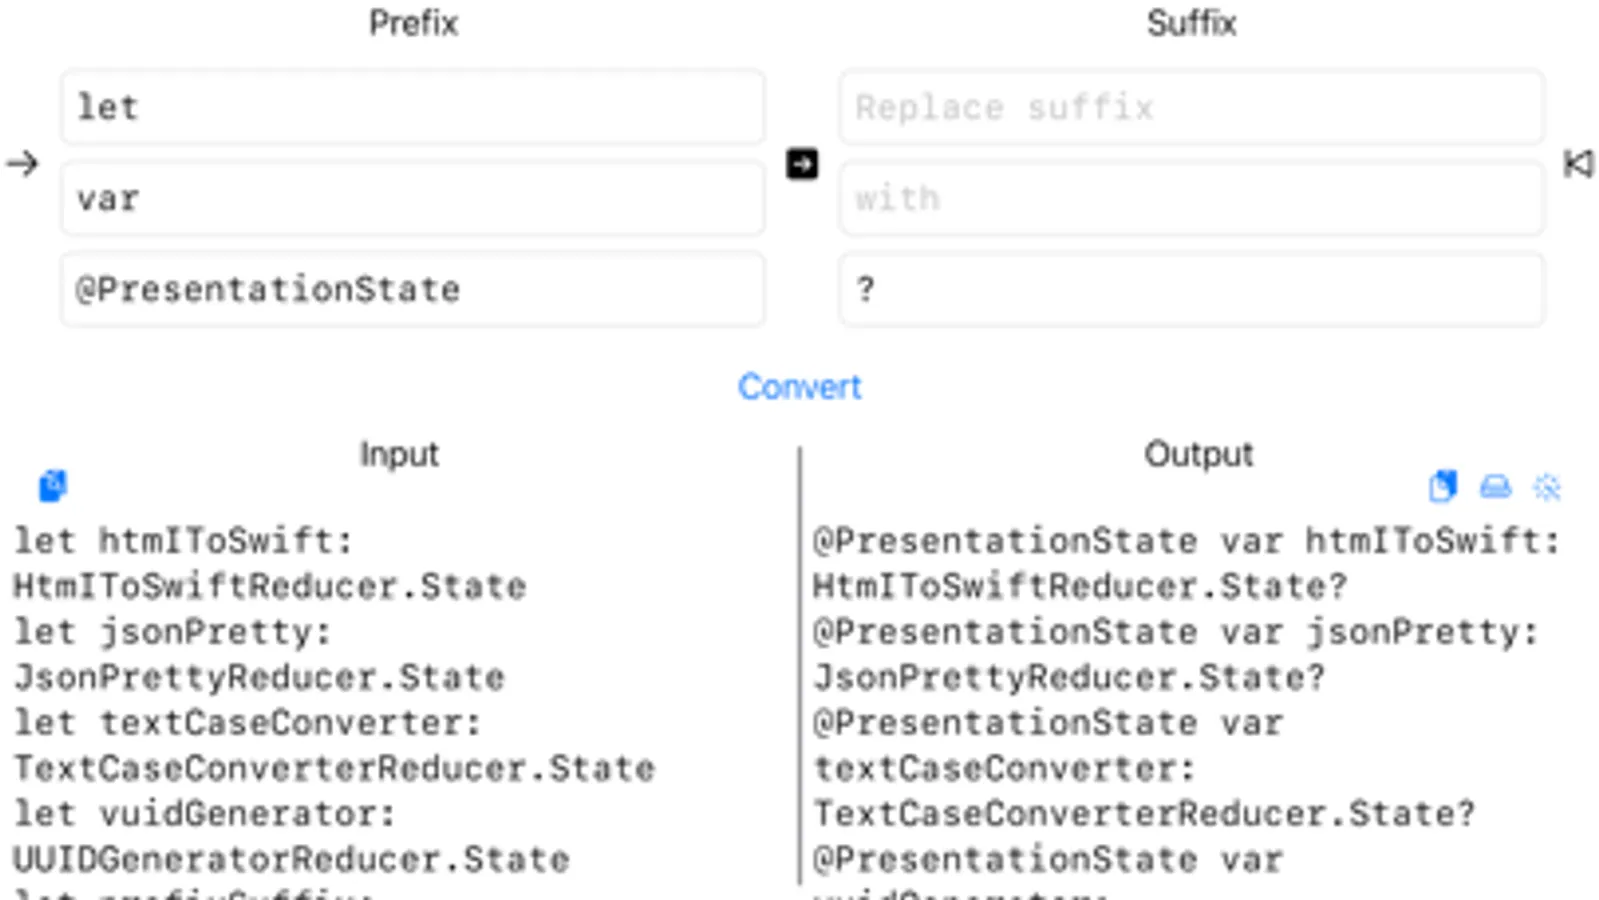This screenshot has height=900, width=1599.
Task: Click the skip-to-end icon right of Suffix fields
Action: pos(1578,163)
